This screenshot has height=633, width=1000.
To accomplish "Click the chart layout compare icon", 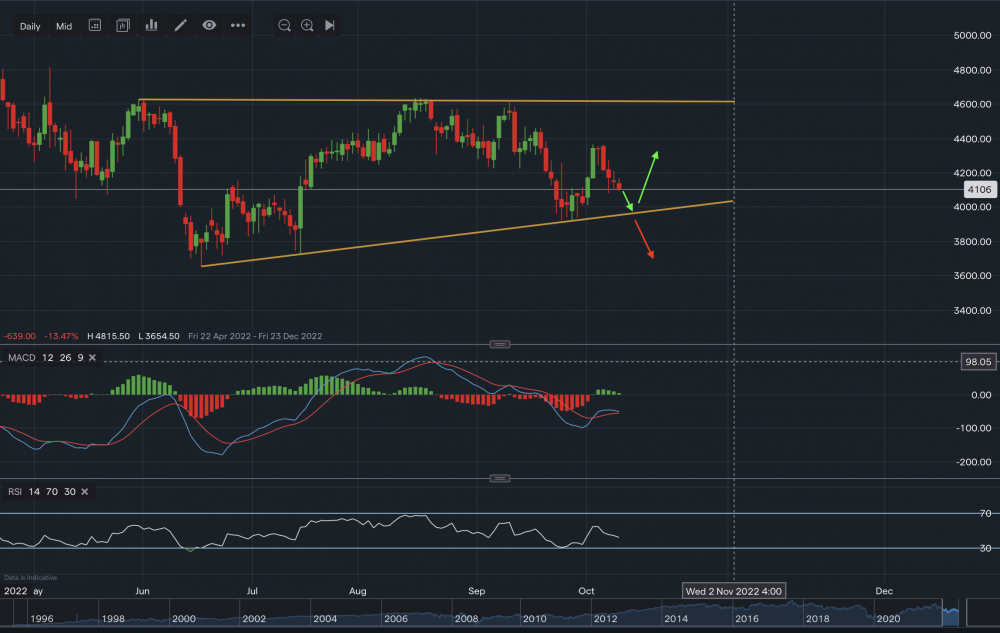I will coord(123,25).
